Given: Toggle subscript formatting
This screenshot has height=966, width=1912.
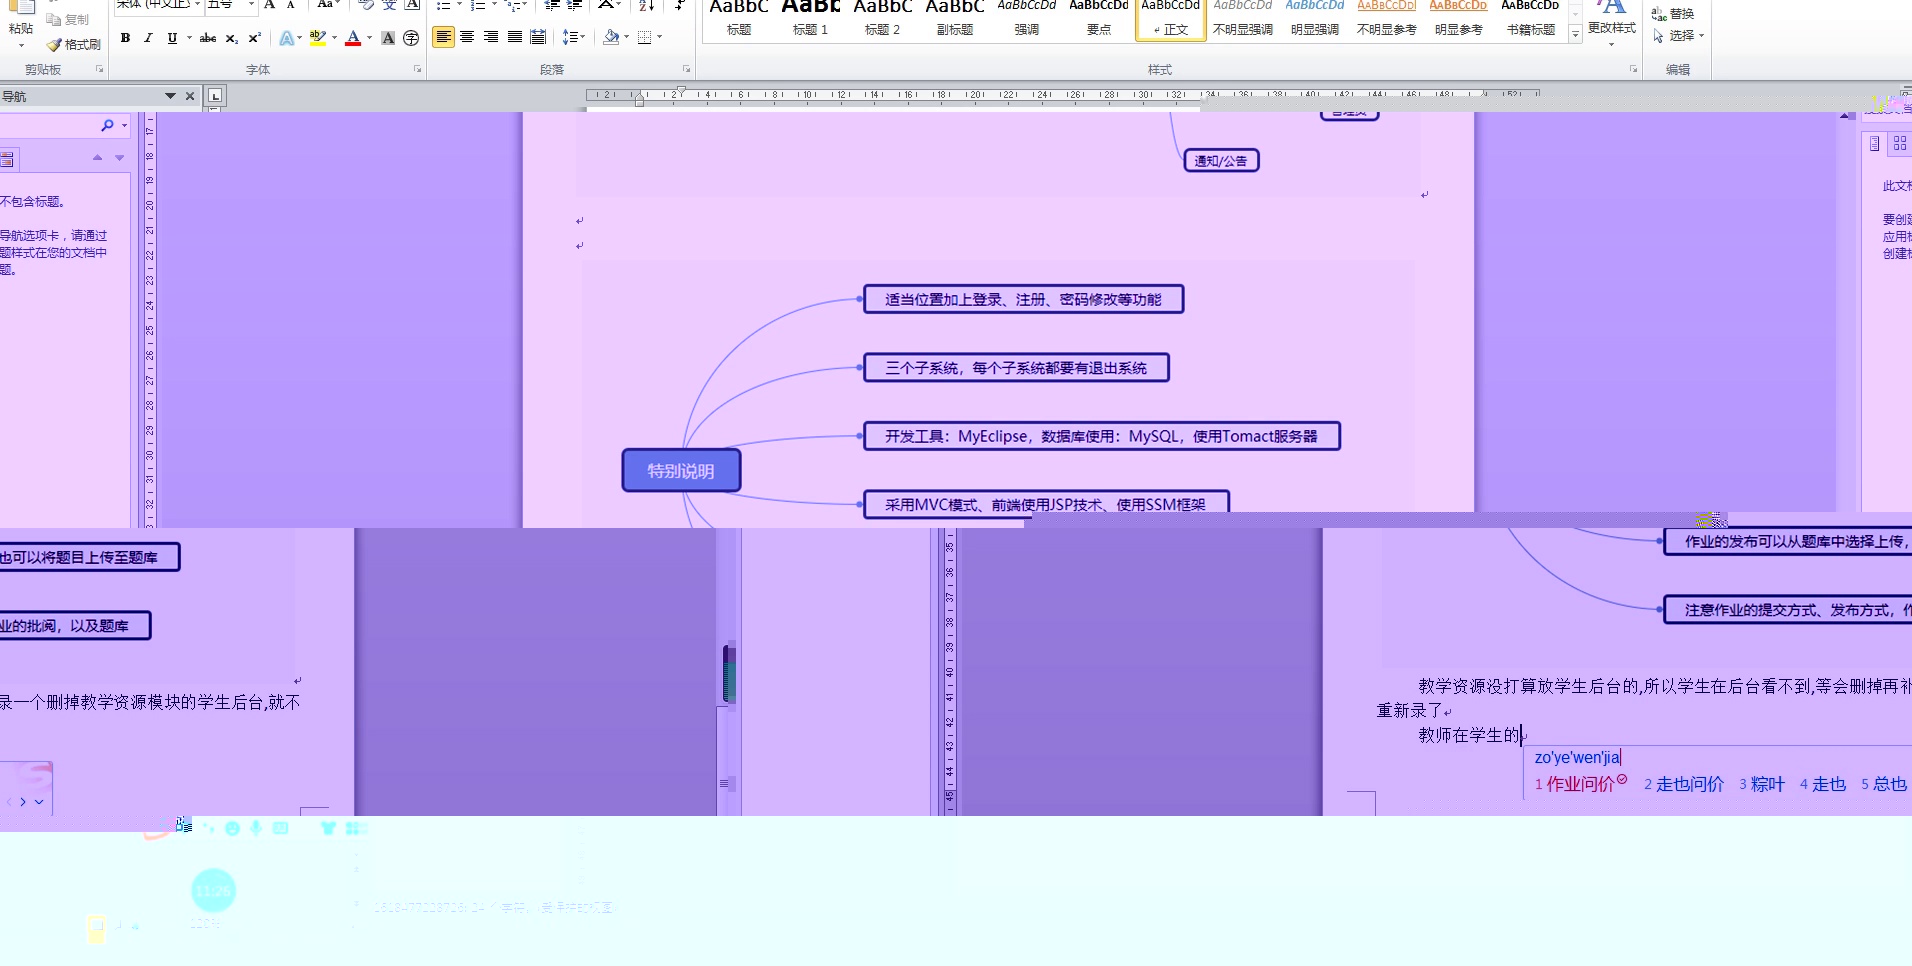Looking at the screenshot, I should 231,40.
